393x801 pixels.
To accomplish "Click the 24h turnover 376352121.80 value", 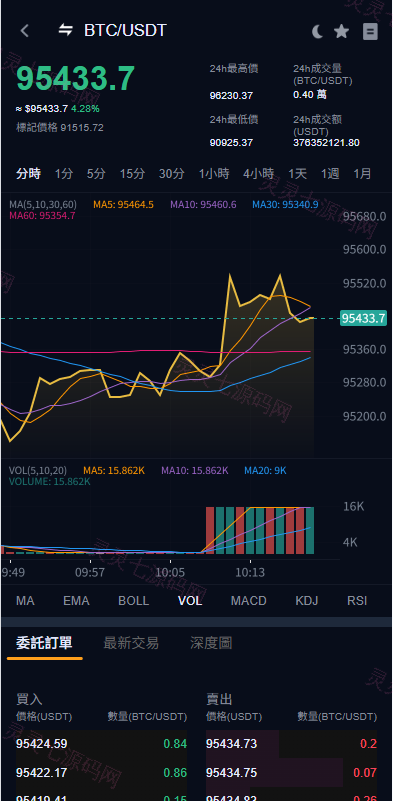I will pos(326,143).
